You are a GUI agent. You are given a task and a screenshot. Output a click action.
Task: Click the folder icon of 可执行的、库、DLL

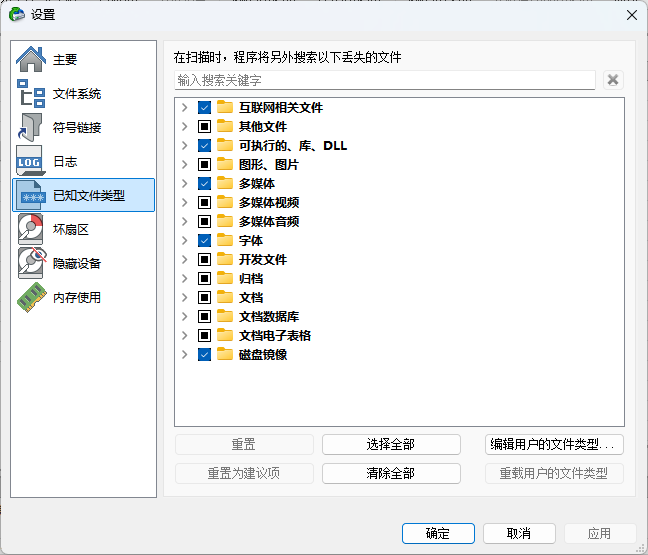225,145
